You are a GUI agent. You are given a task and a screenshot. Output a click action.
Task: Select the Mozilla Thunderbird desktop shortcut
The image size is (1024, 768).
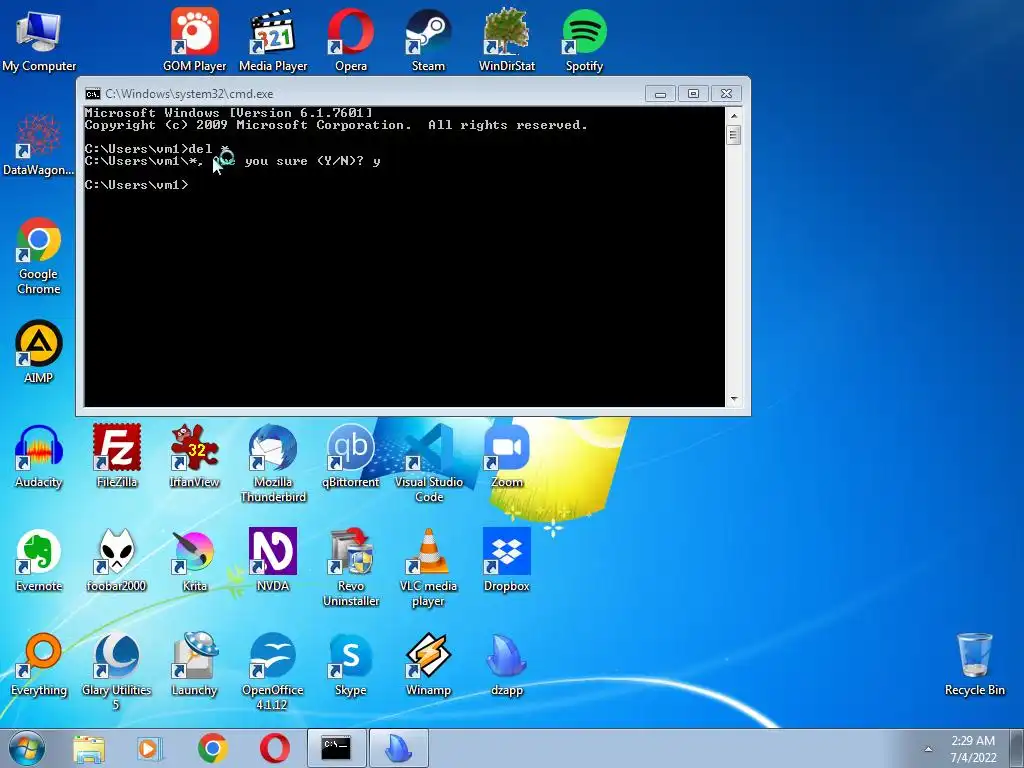tap(273, 464)
